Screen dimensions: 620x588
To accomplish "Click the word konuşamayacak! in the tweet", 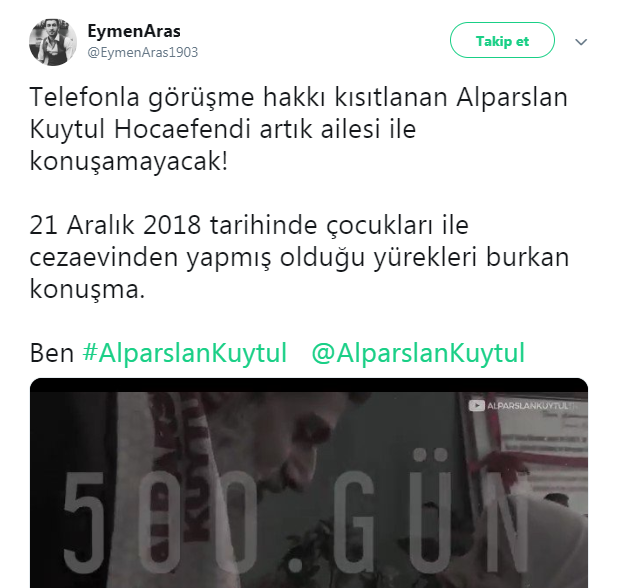I will point(129,162).
